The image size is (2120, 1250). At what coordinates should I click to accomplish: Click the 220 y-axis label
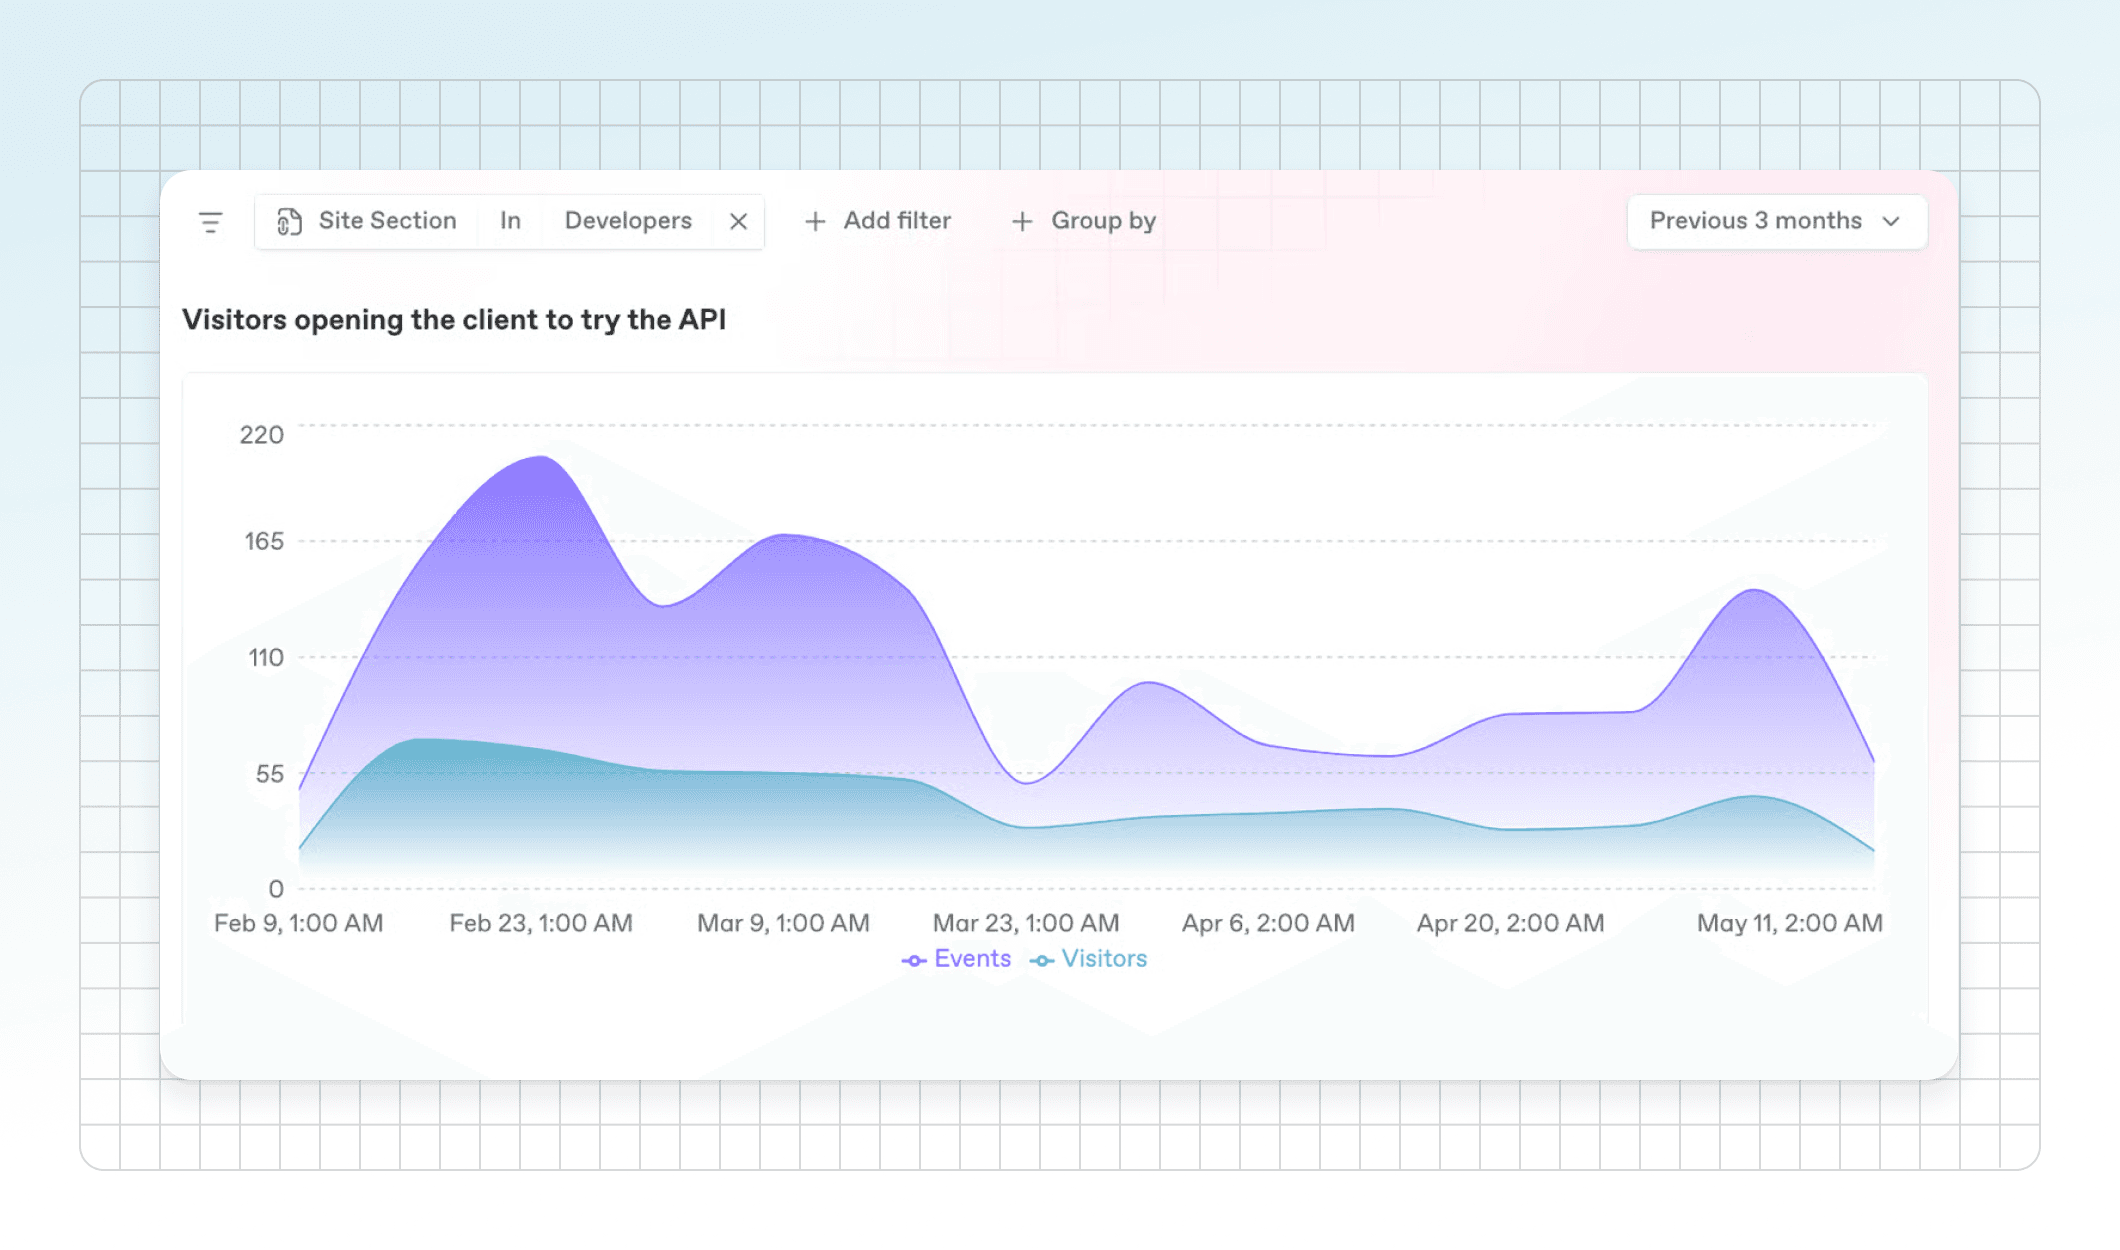[x=262, y=435]
